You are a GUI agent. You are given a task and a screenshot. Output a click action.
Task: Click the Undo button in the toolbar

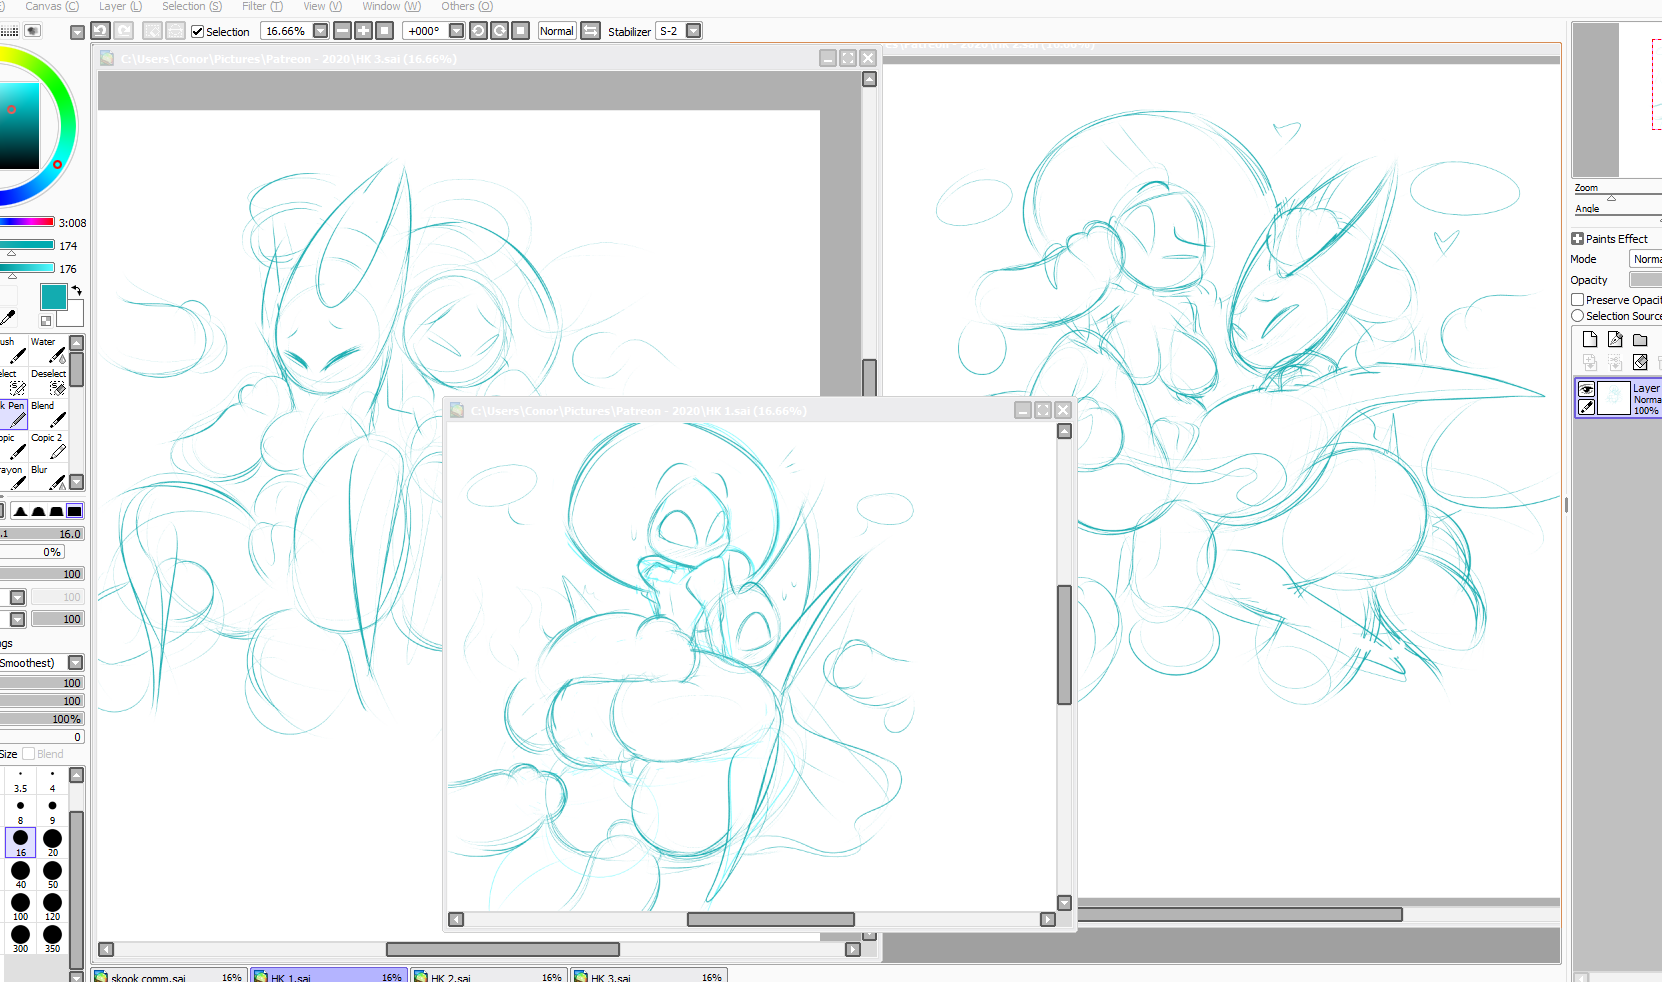click(x=100, y=31)
